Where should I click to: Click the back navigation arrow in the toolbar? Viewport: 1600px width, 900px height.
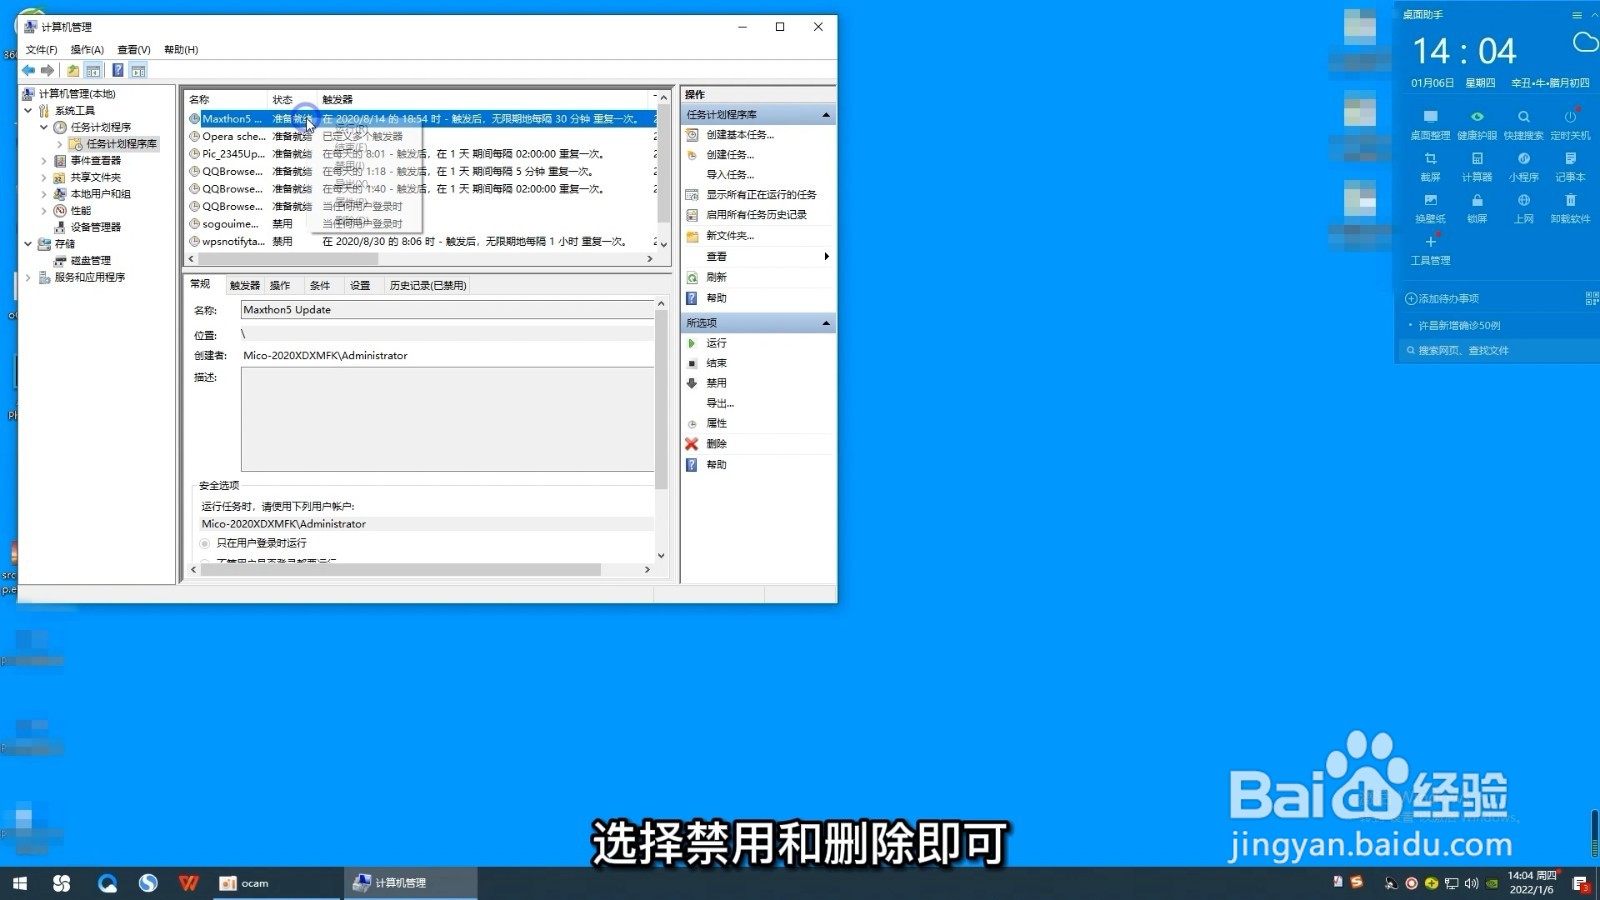(x=27, y=70)
